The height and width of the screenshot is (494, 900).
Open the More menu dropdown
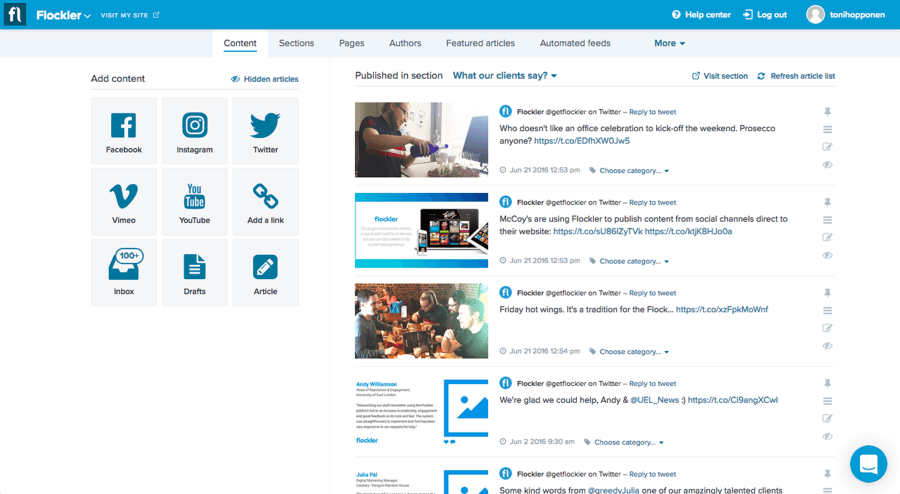(669, 43)
